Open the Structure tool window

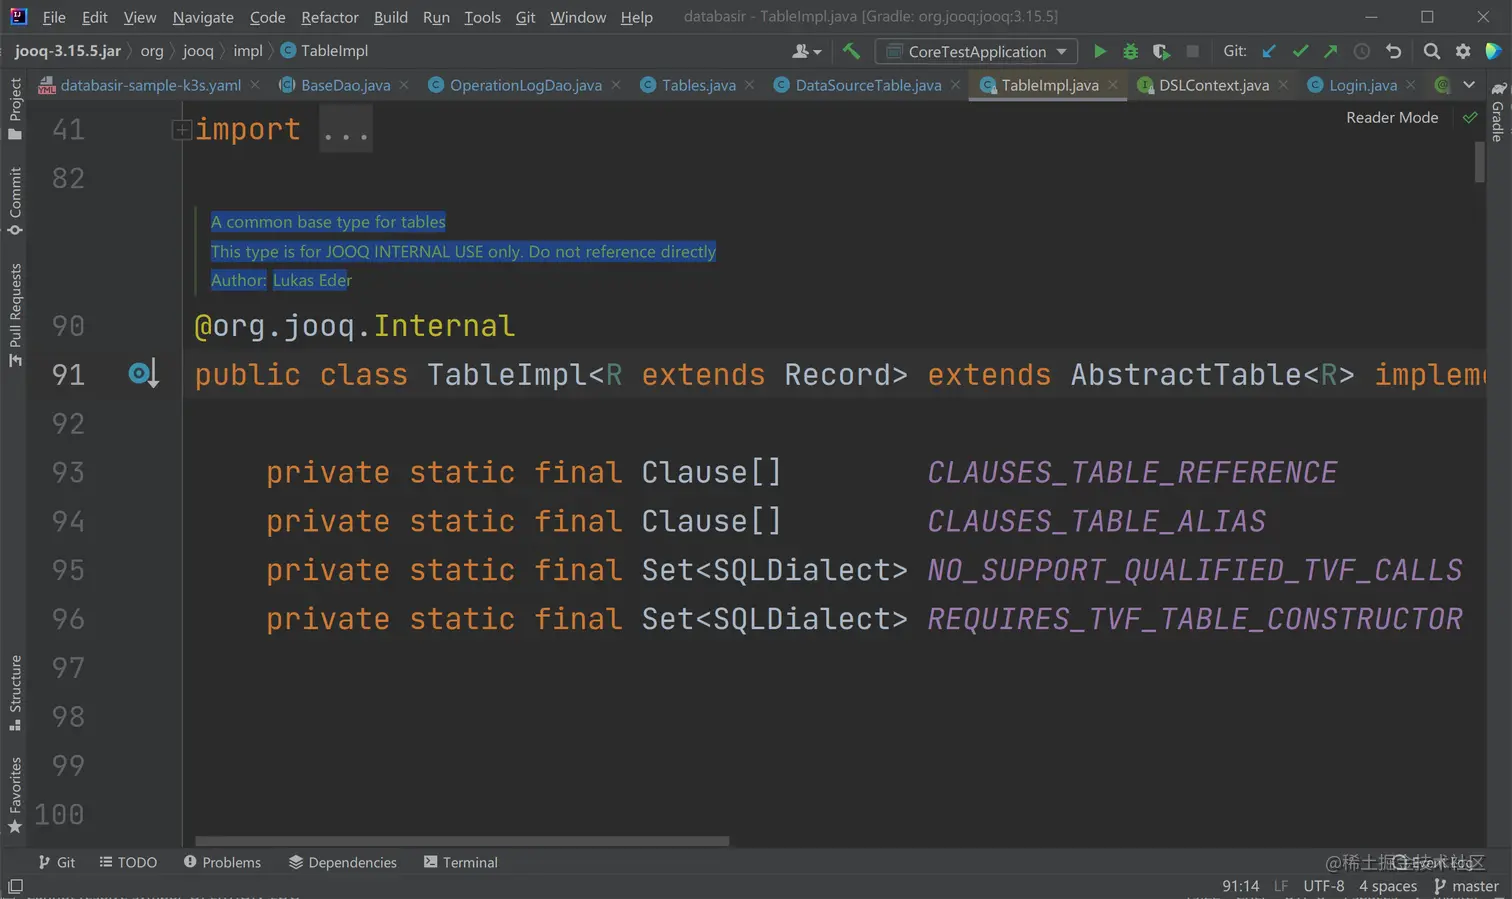pyautogui.click(x=15, y=692)
